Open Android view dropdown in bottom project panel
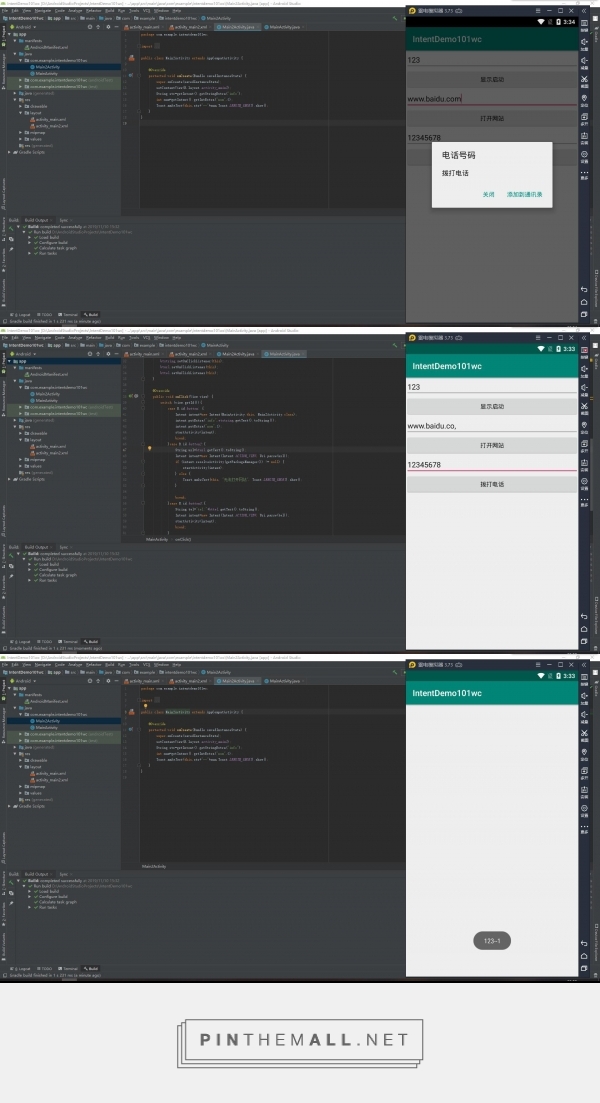This screenshot has width=600, height=1103. click(x=23, y=681)
